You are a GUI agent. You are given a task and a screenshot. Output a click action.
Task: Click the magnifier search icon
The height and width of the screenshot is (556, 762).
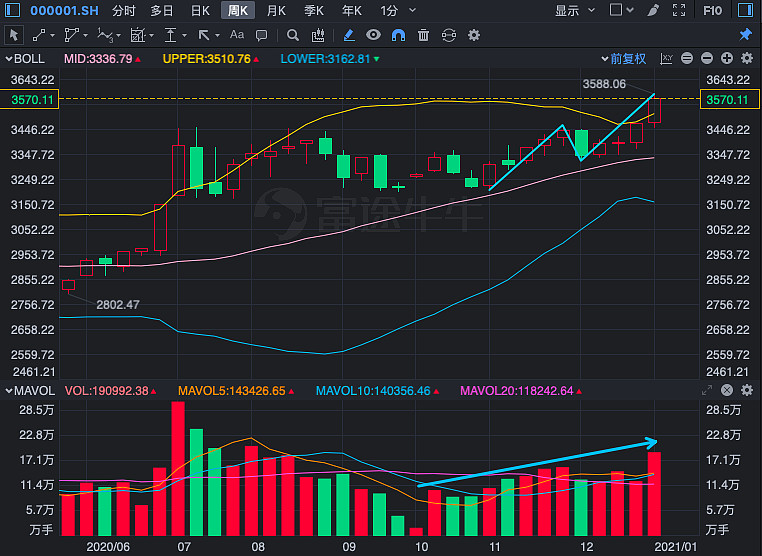point(293,35)
